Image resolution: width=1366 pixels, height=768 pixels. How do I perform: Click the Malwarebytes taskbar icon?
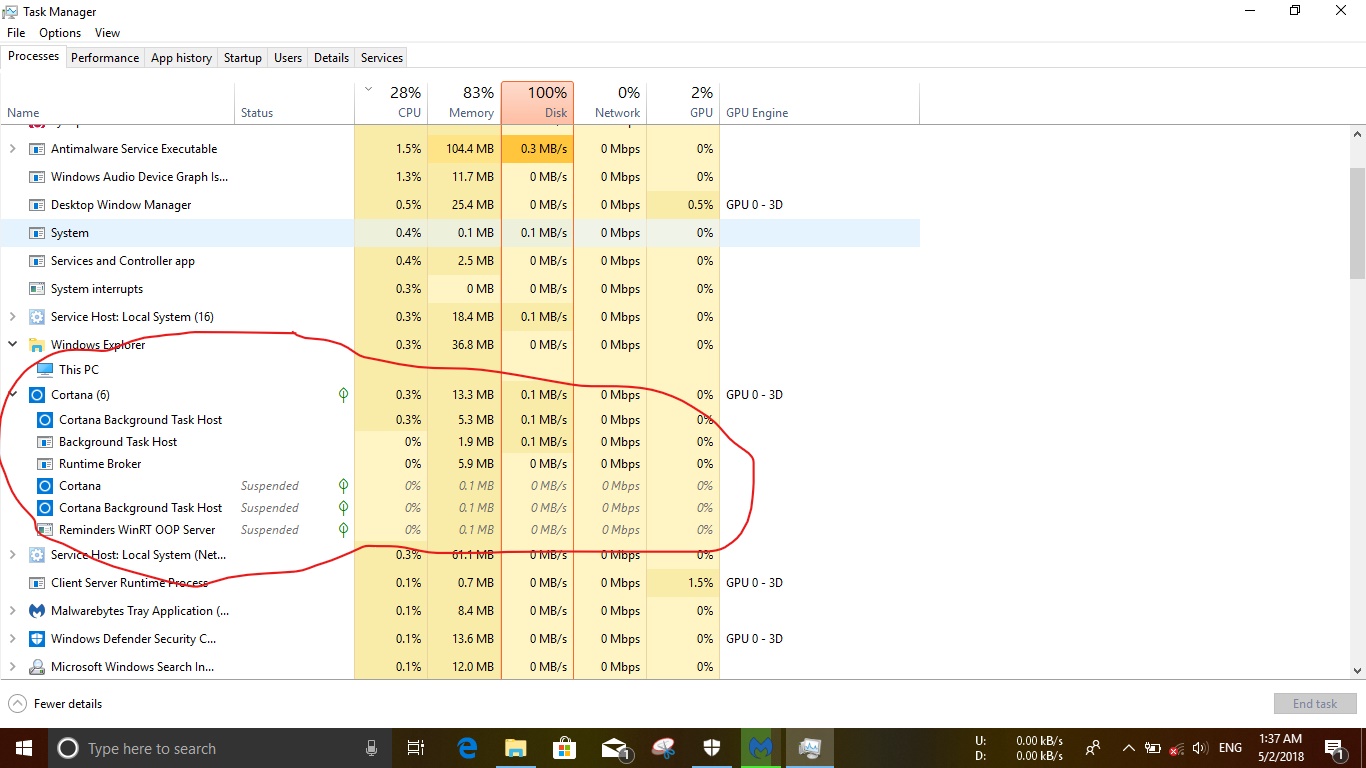(761, 748)
